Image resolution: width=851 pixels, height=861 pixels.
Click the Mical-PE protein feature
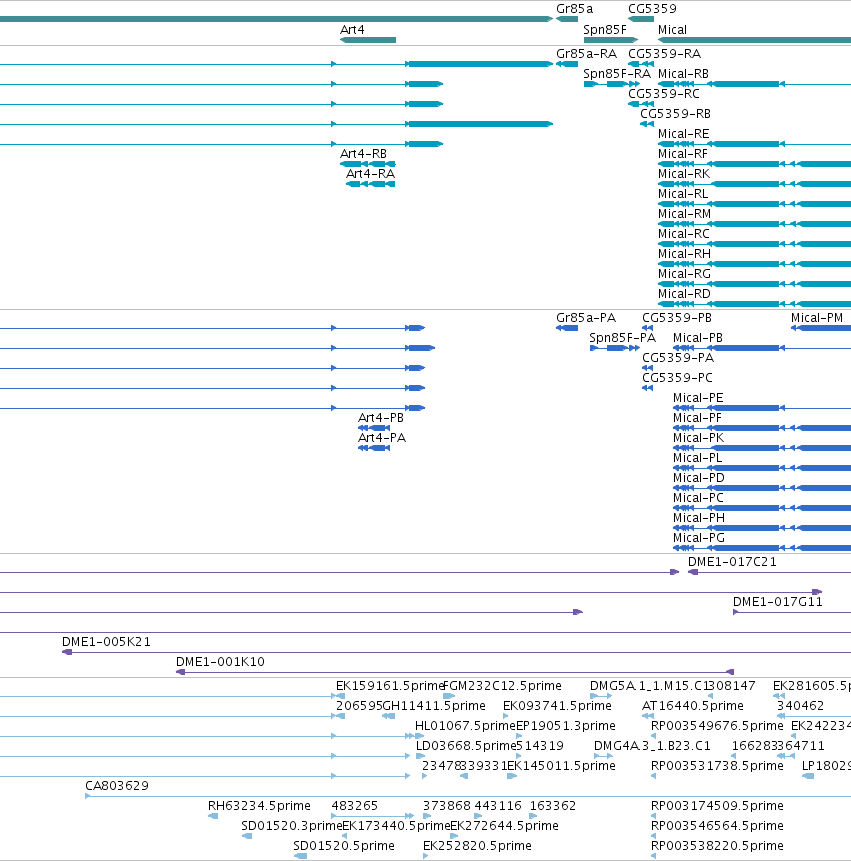762,408
